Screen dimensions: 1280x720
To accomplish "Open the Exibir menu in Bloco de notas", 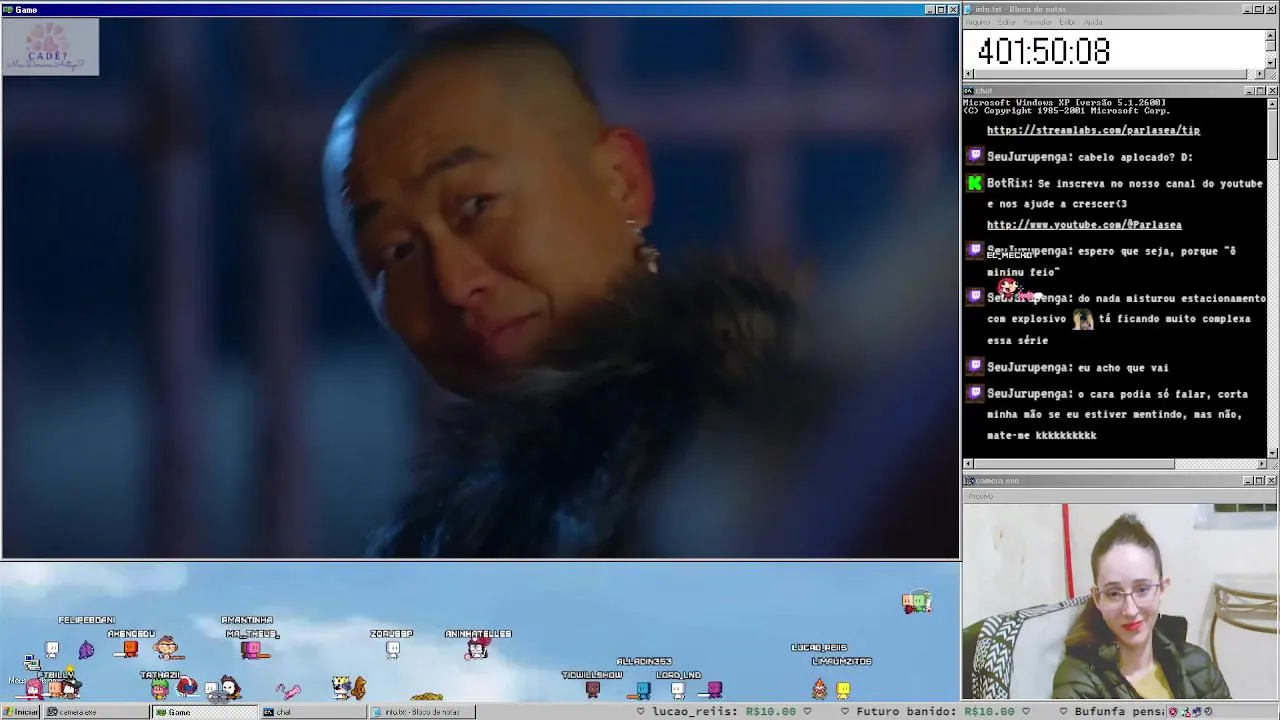I will (x=1067, y=22).
